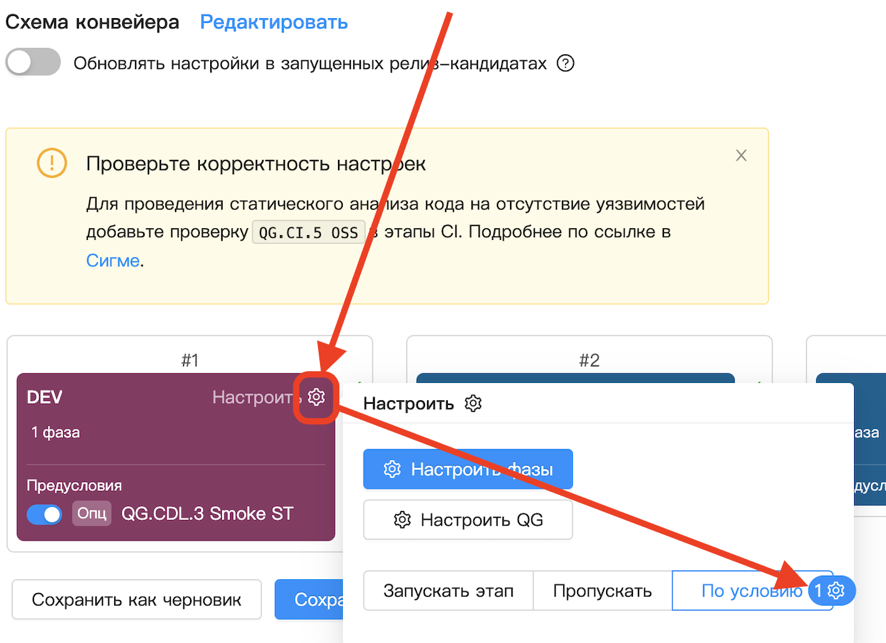Click the question mark help icon
Image resolution: width=886 pixels, height=643 pixels.
point(565,63)
